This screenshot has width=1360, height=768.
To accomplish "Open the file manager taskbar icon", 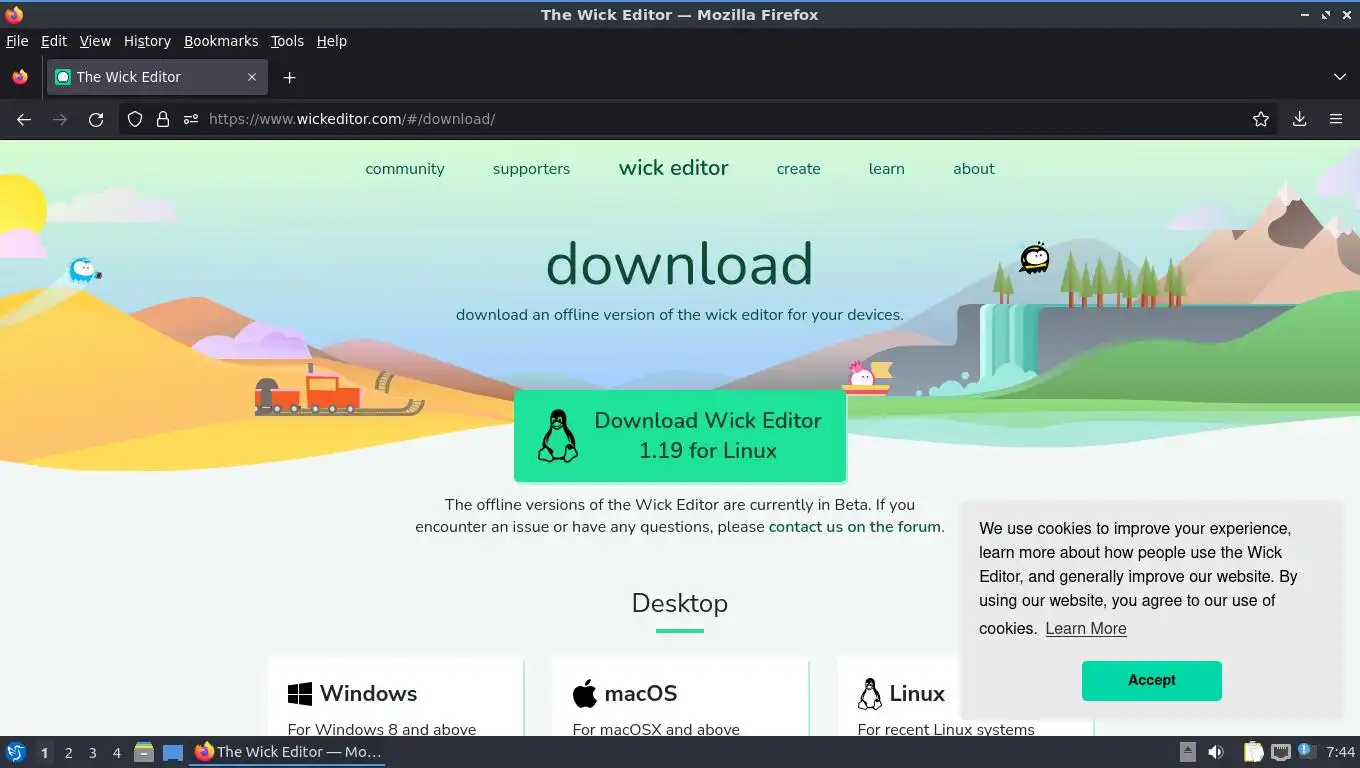I will (144, 752).
